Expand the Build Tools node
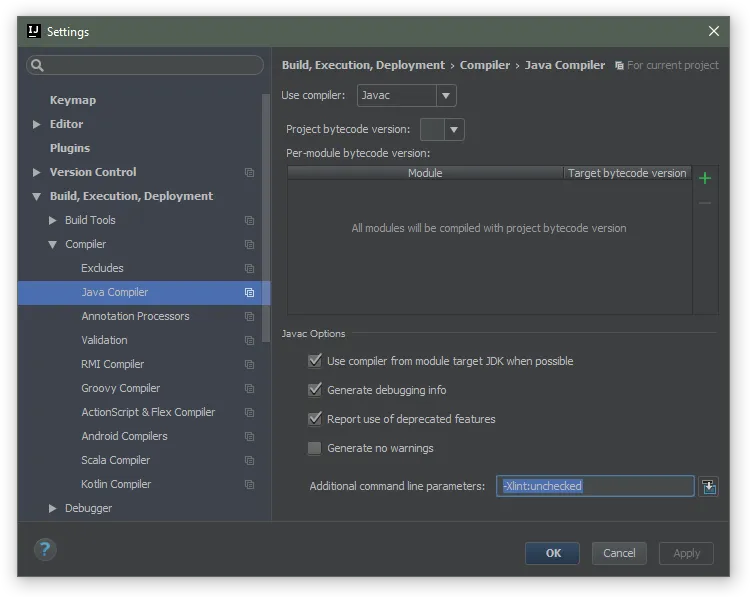 pyautogui.click(x=52, y=220)
